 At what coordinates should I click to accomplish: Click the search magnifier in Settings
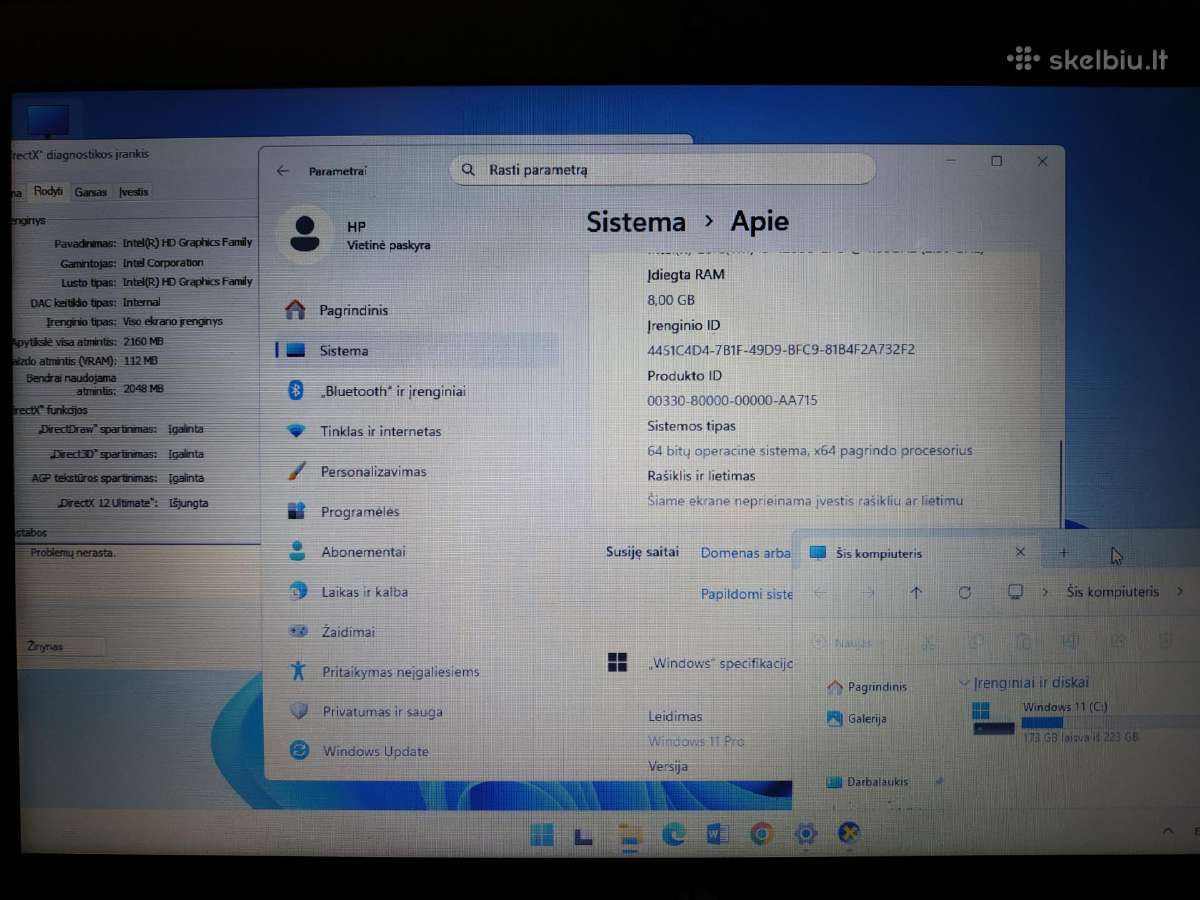pos(468,170)
